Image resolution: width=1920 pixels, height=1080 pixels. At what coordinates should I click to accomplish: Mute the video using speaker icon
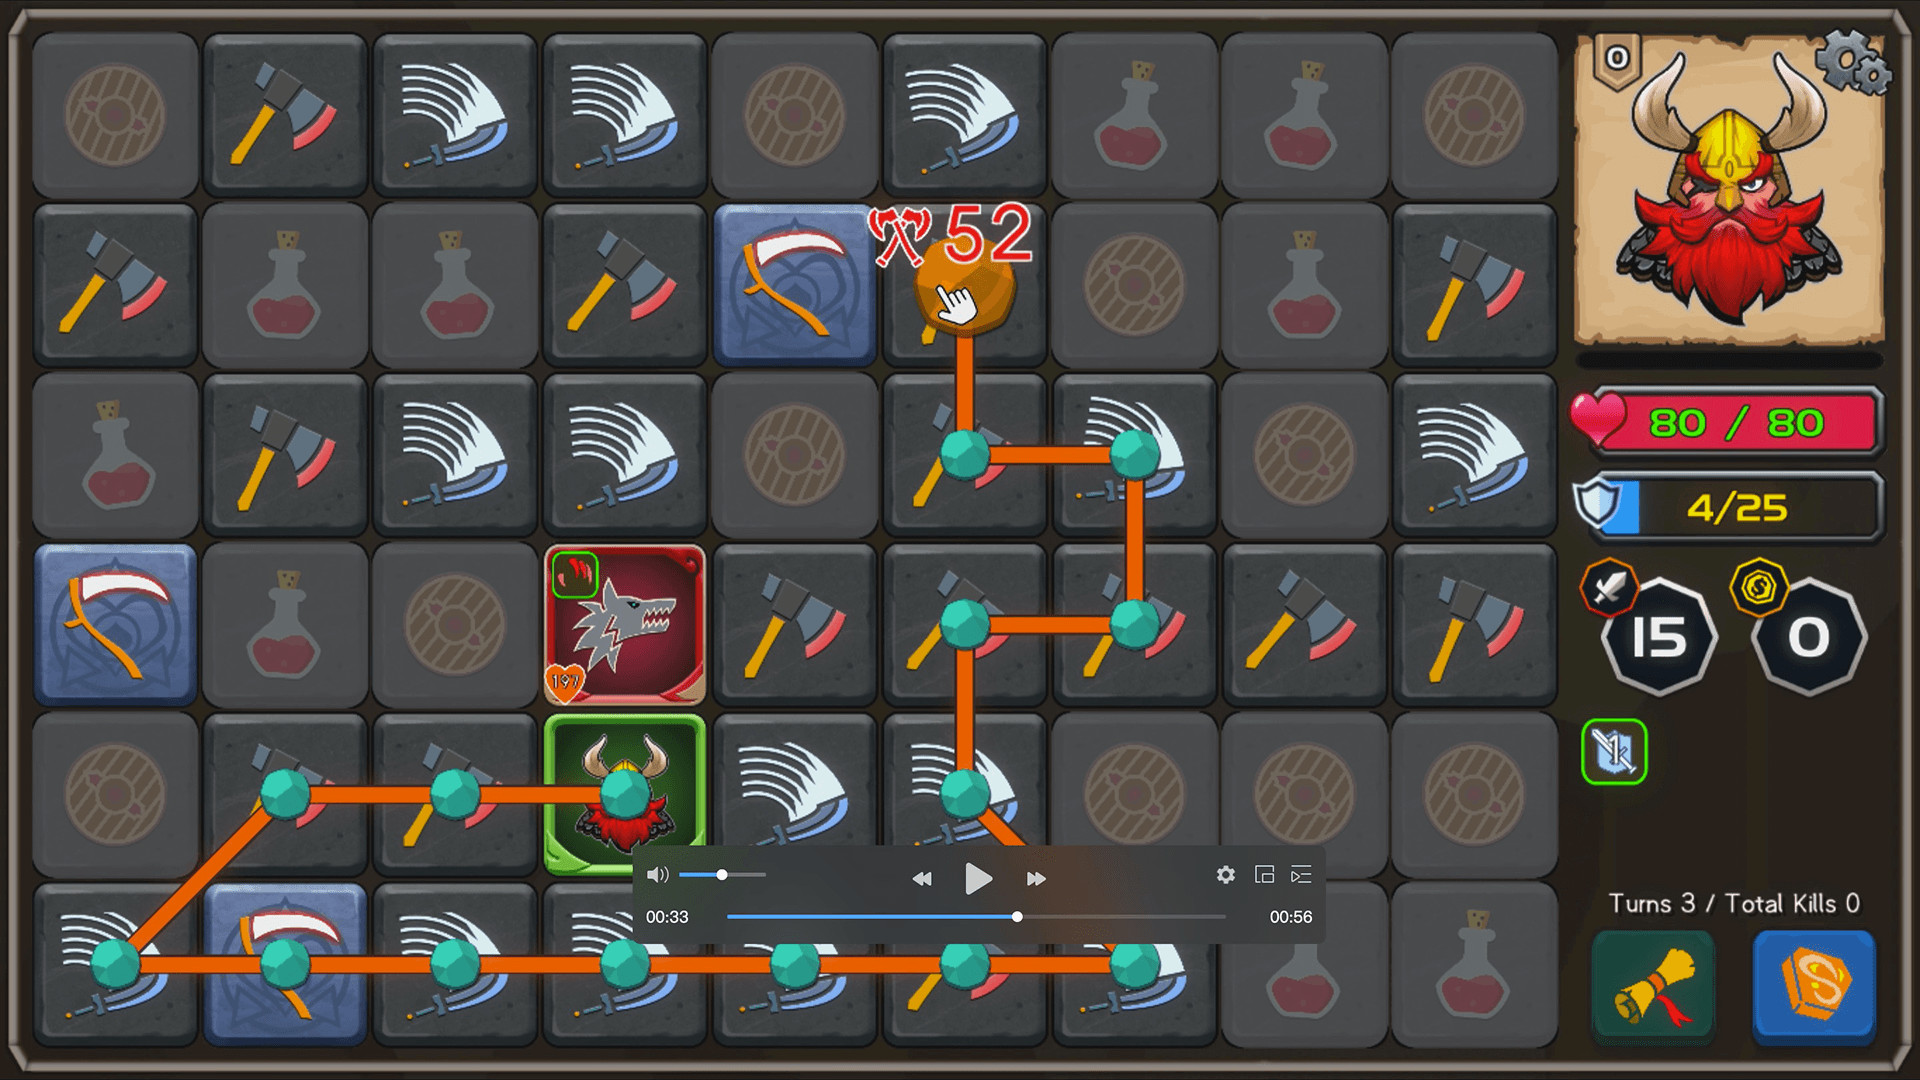pyautogui.click(x=657, y=875)
